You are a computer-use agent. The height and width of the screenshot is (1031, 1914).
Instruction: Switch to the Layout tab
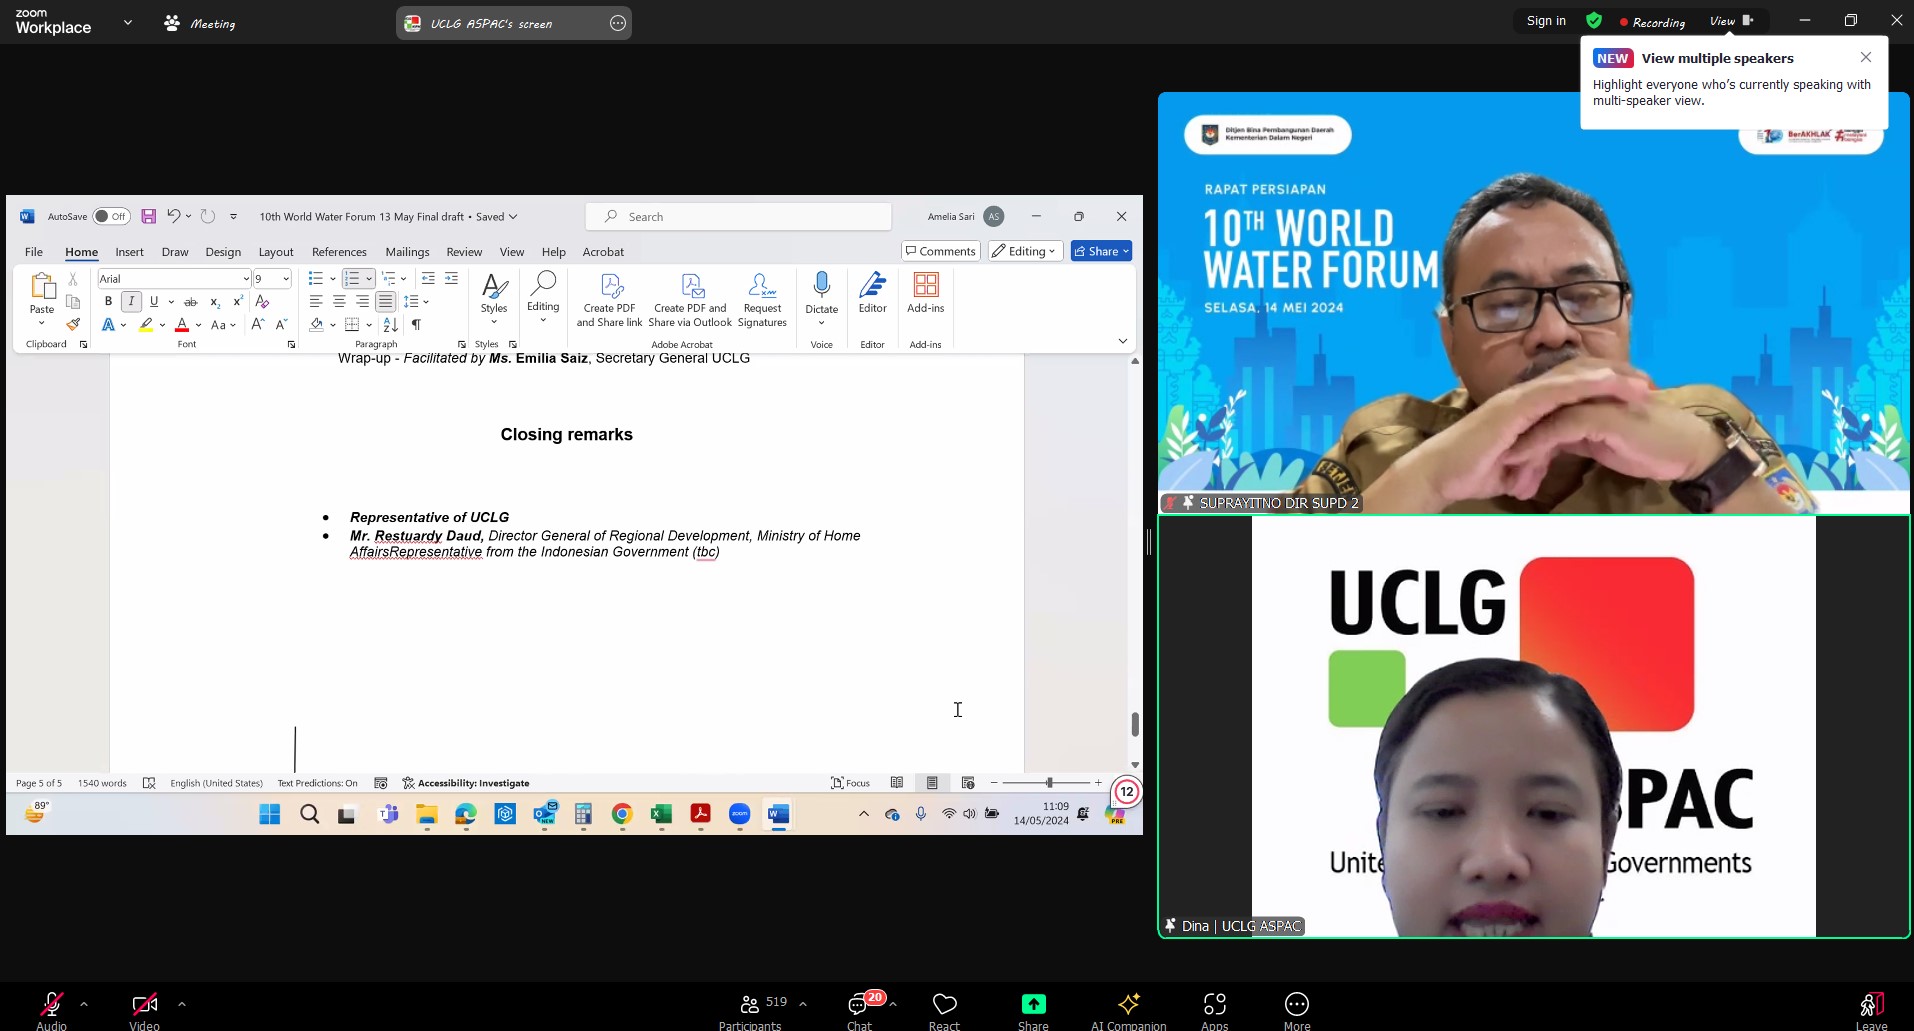tap(276, 252)
